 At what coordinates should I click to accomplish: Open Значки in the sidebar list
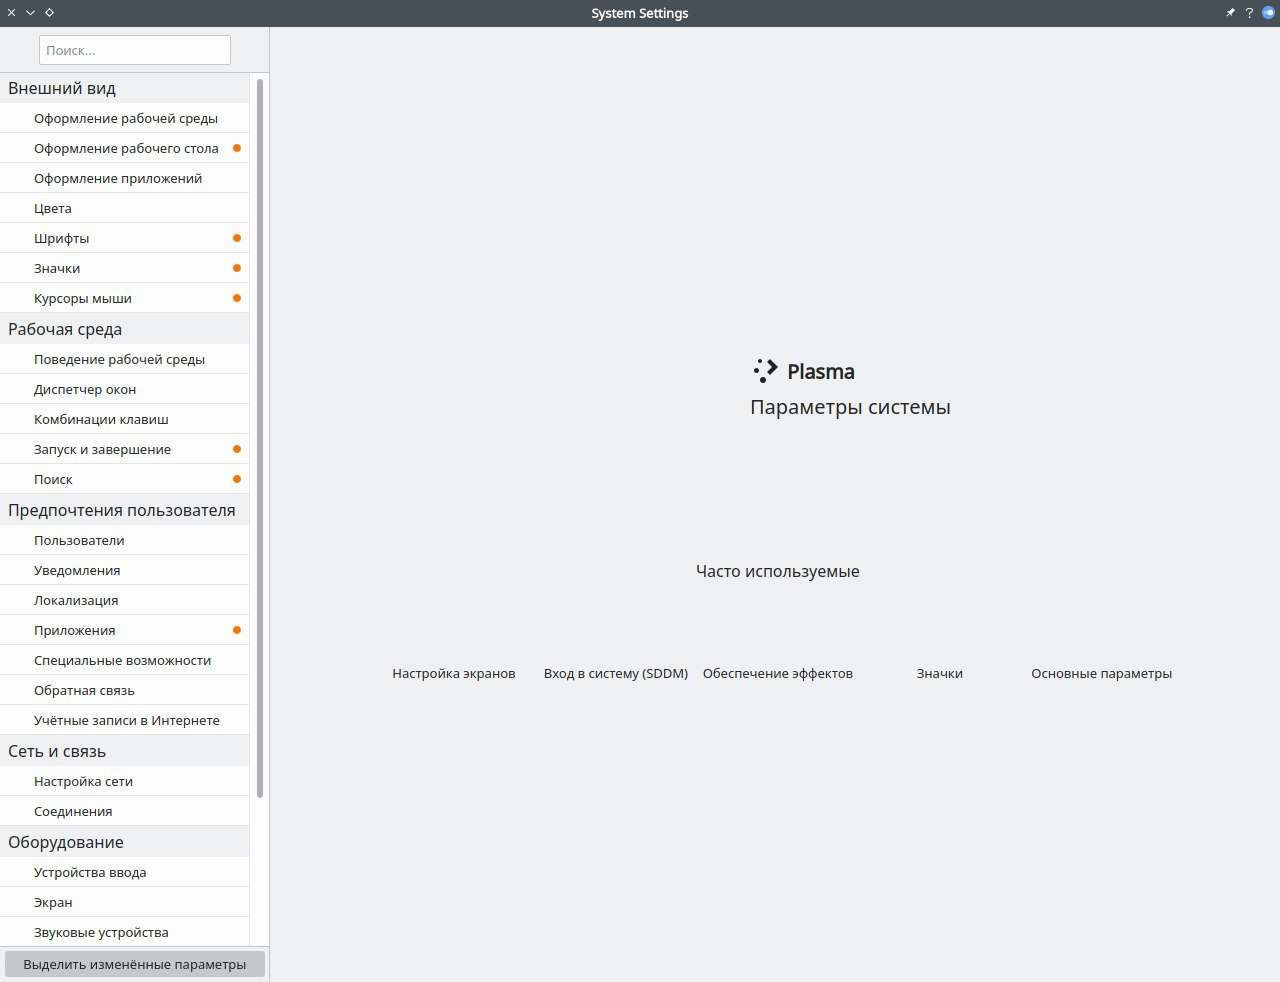tap(125, 268)
